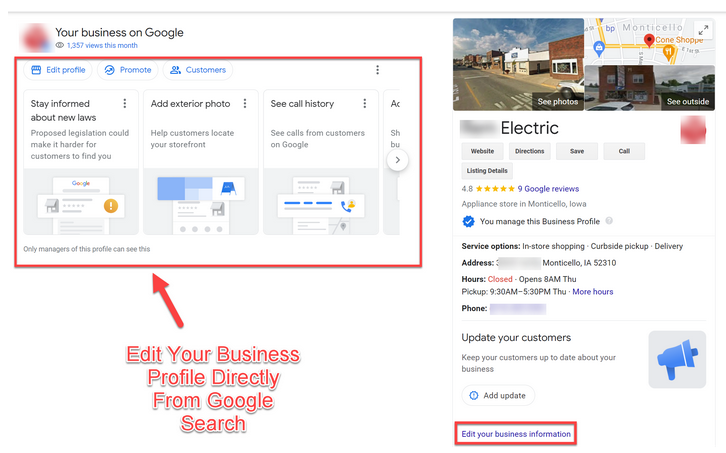Click the blue verified badge icon
Viewport: 726px width, 453px height.
(469, 221)
